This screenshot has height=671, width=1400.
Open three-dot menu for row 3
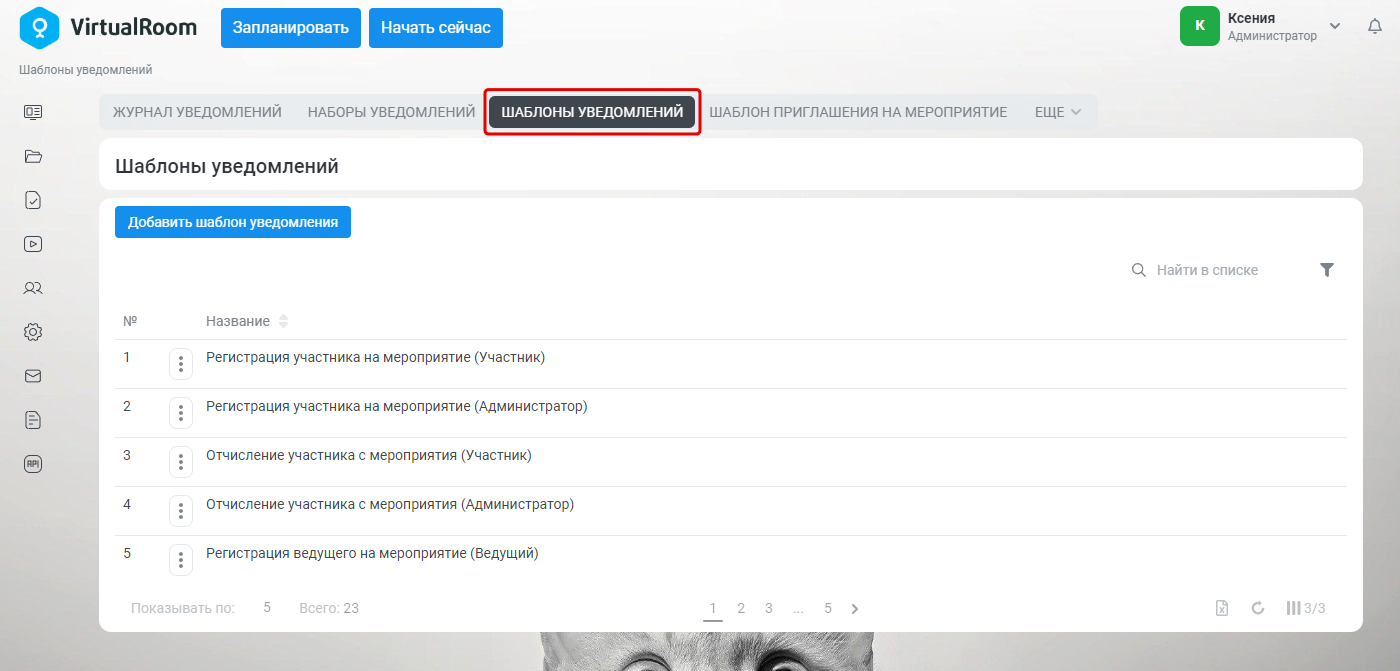[x=181, y=462]
